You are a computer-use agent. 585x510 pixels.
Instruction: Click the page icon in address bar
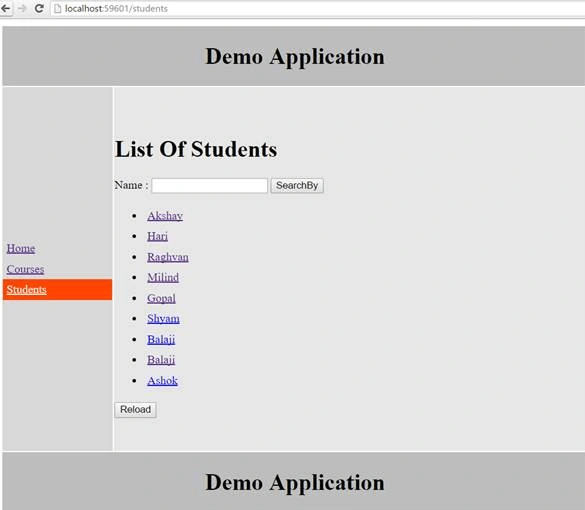[57, 8]
